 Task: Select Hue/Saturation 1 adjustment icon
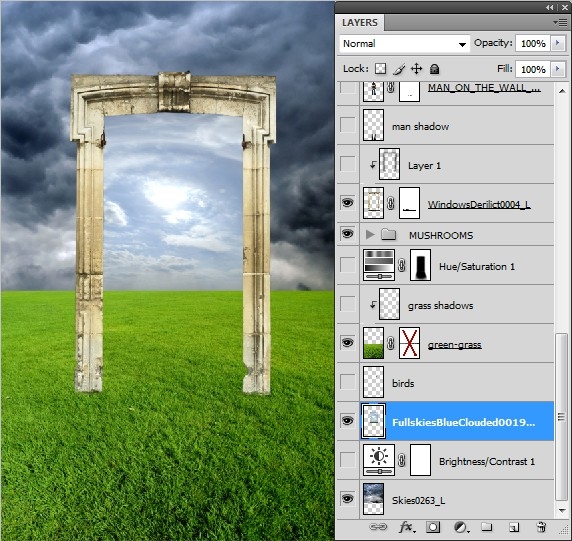[379, 265]
